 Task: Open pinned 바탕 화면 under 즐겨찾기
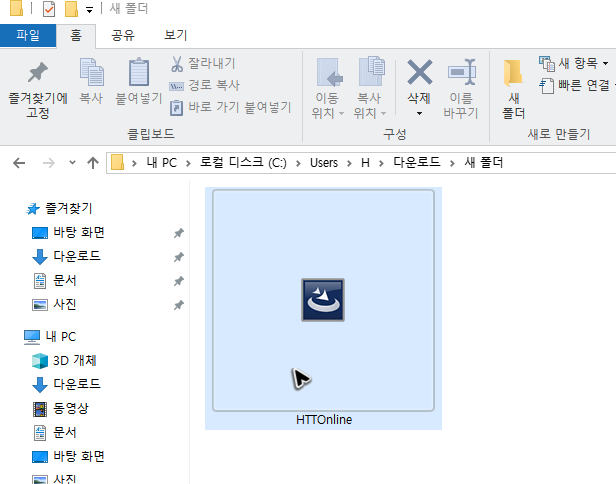[68, 233]
